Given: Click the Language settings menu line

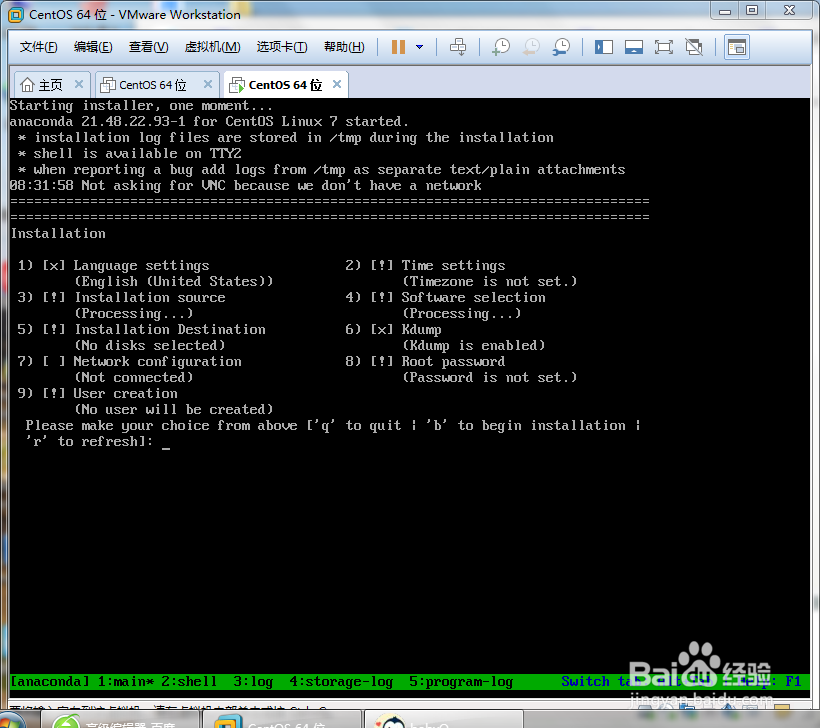Looking at the screenshot, I should [x=113, y=266].
